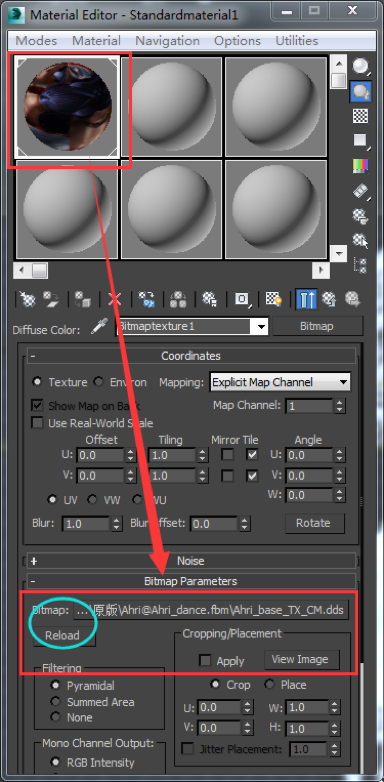
Task: Open the Sample UV Tiling flyout
Action: click(x=361, y=141)
